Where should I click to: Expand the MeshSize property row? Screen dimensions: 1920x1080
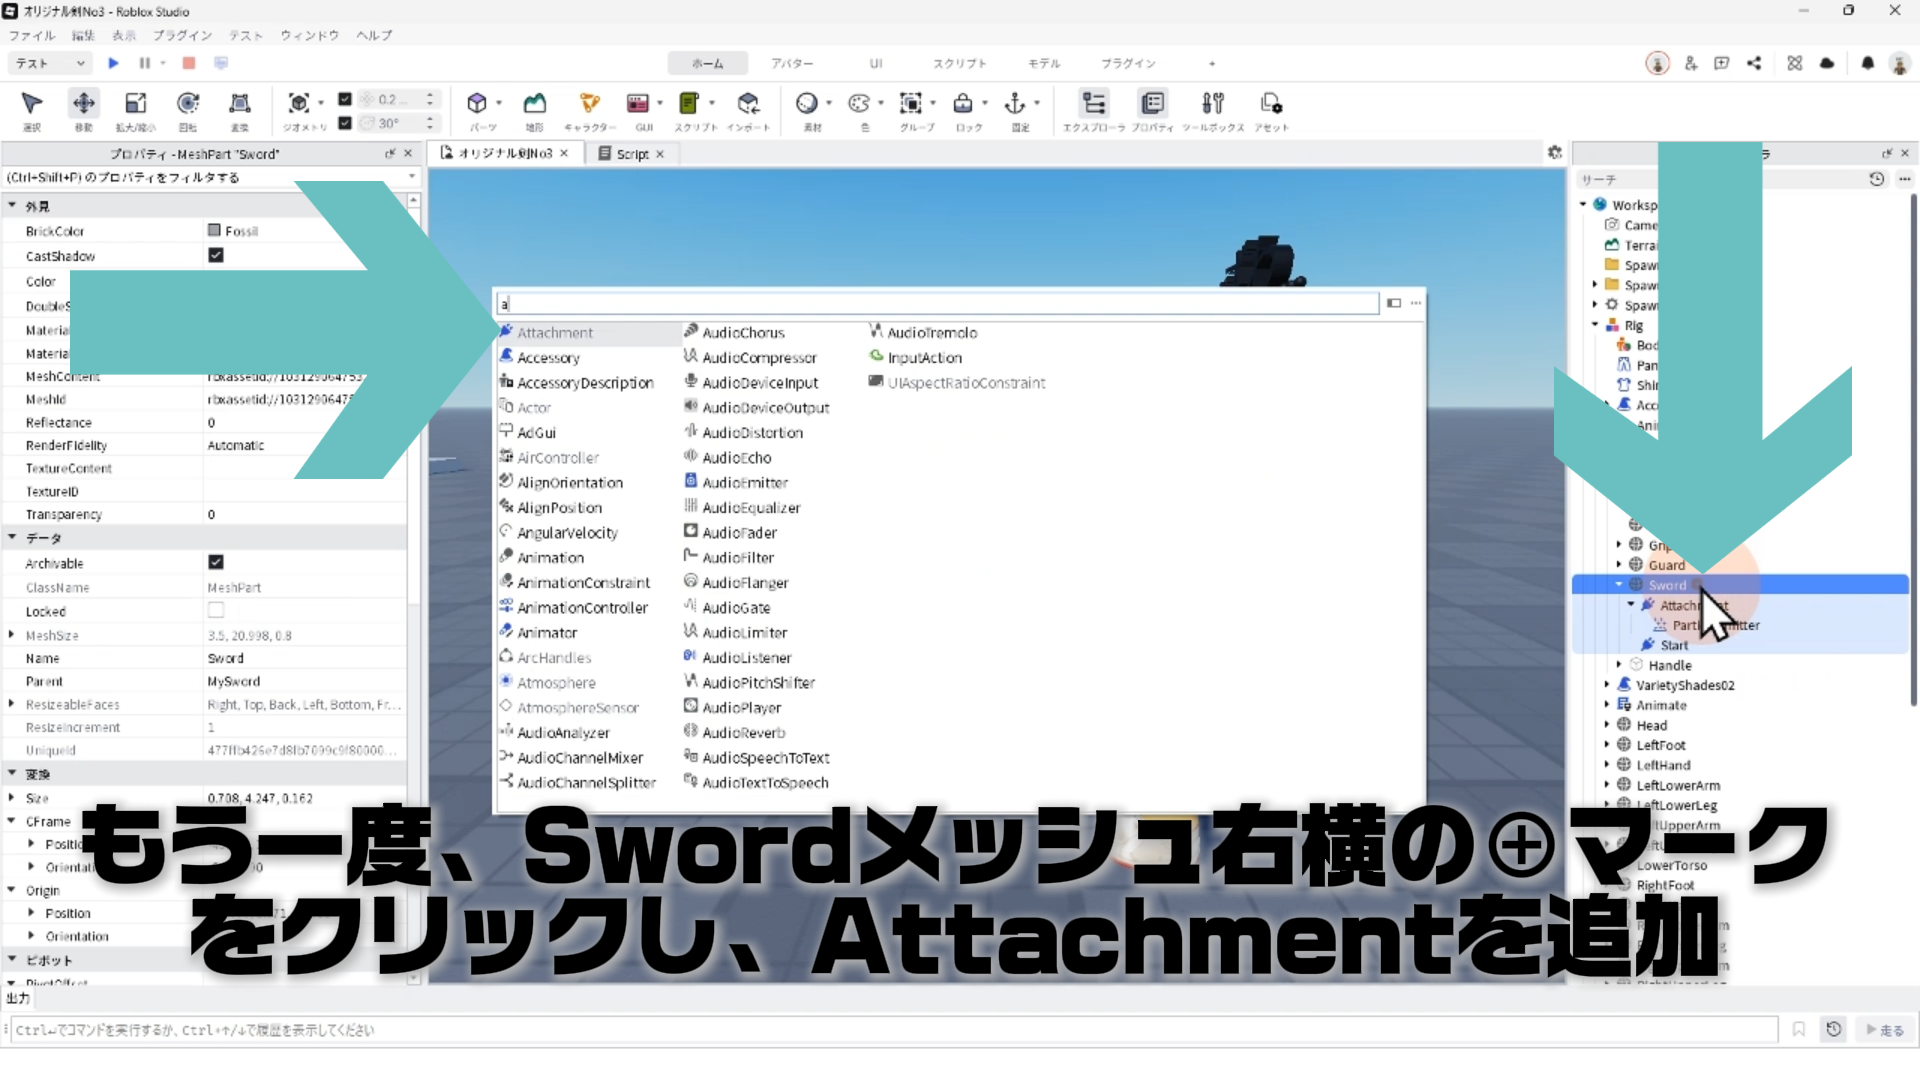pos(12,635)
